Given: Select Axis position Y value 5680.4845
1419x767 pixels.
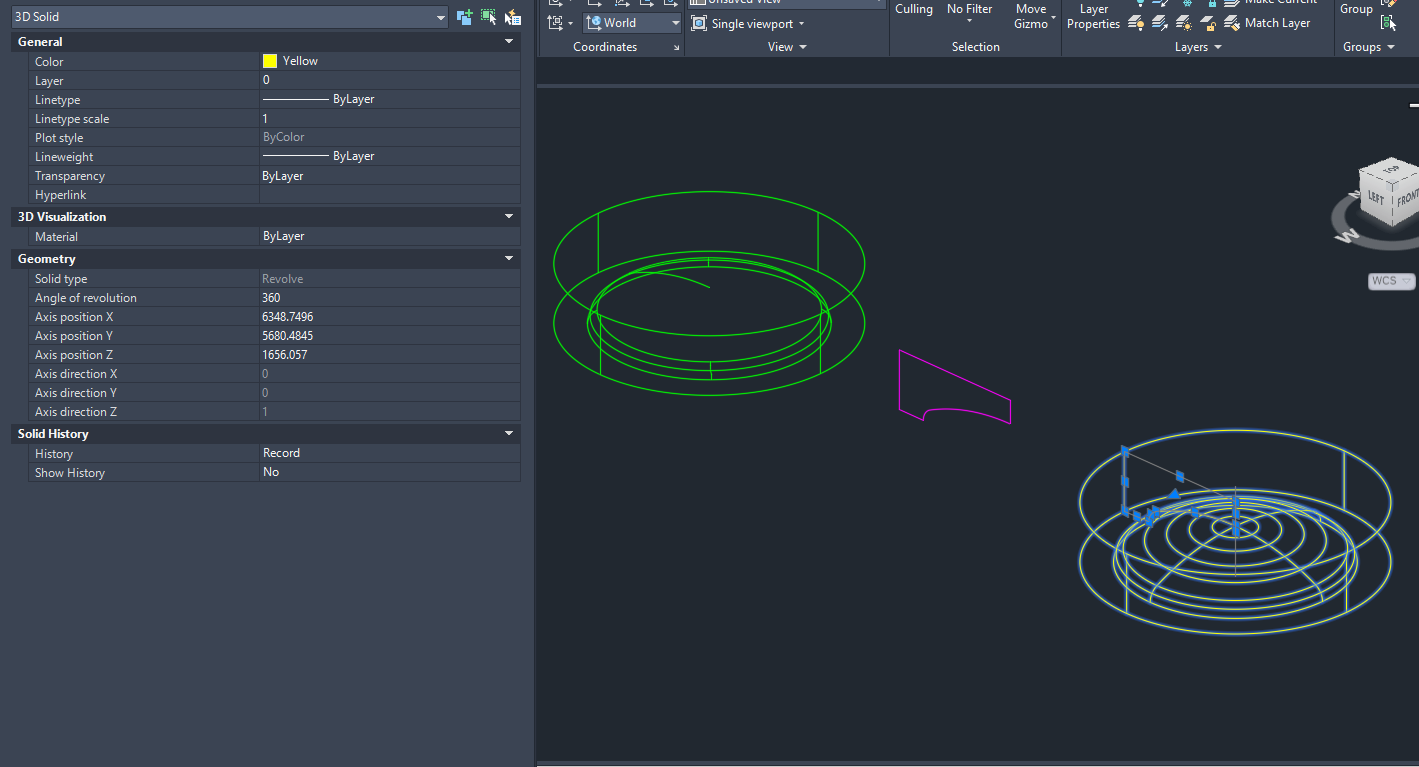Looking at the screenshot, I should tap(390, 336).
